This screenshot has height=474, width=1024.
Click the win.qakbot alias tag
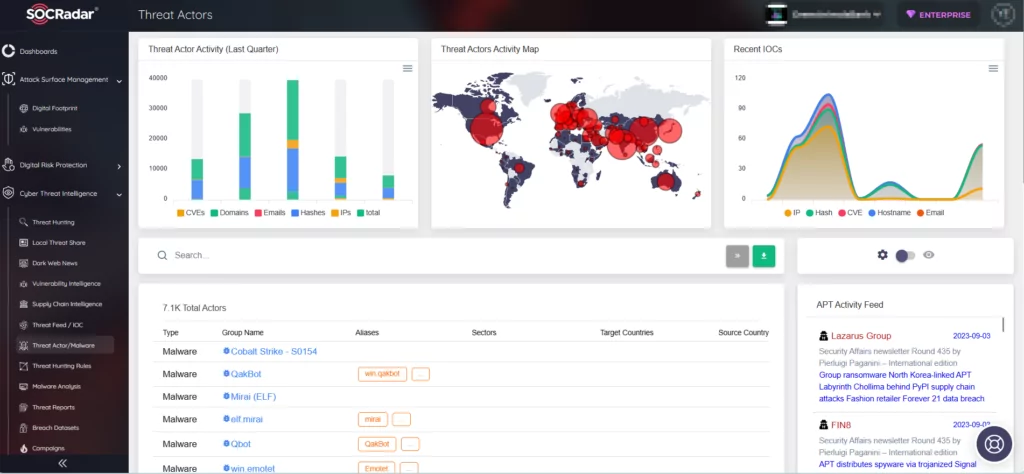pos(382,374)
